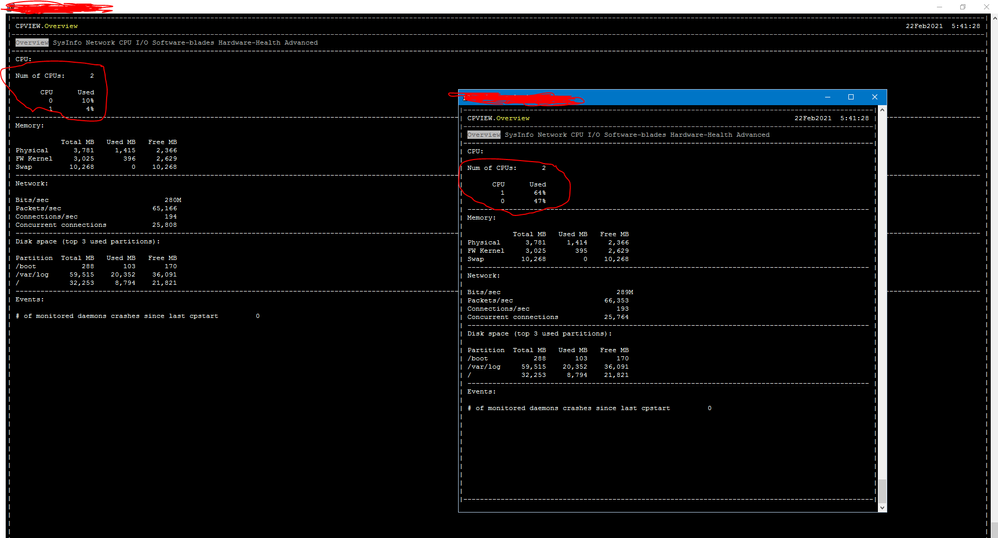Close the front CPVIEW terminal window

pos(874,97)
